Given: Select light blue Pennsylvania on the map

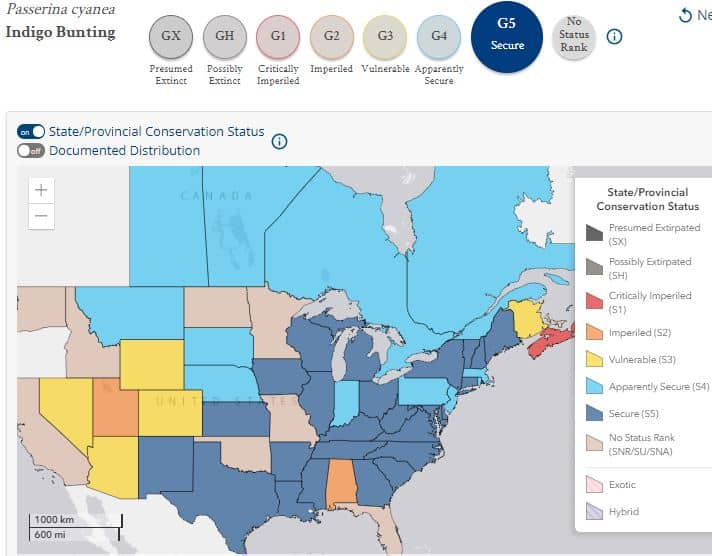Looking at the screenshot, I should (x=422, y=391).
